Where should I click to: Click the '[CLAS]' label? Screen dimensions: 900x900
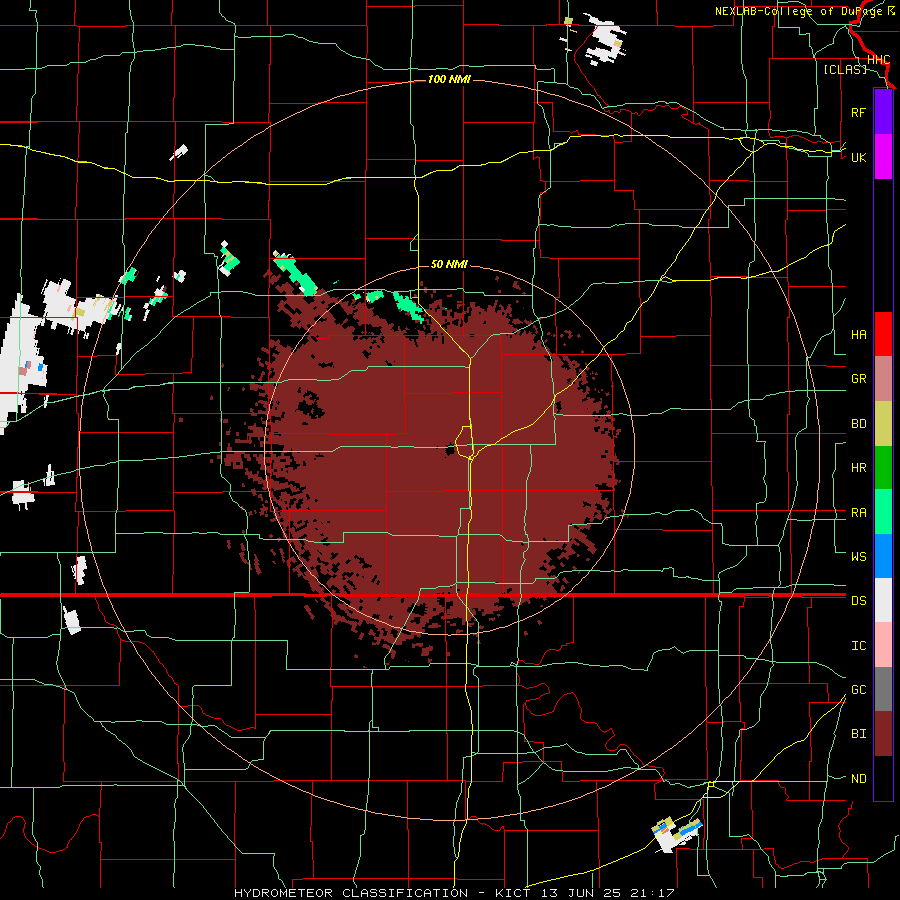[845, 69]
